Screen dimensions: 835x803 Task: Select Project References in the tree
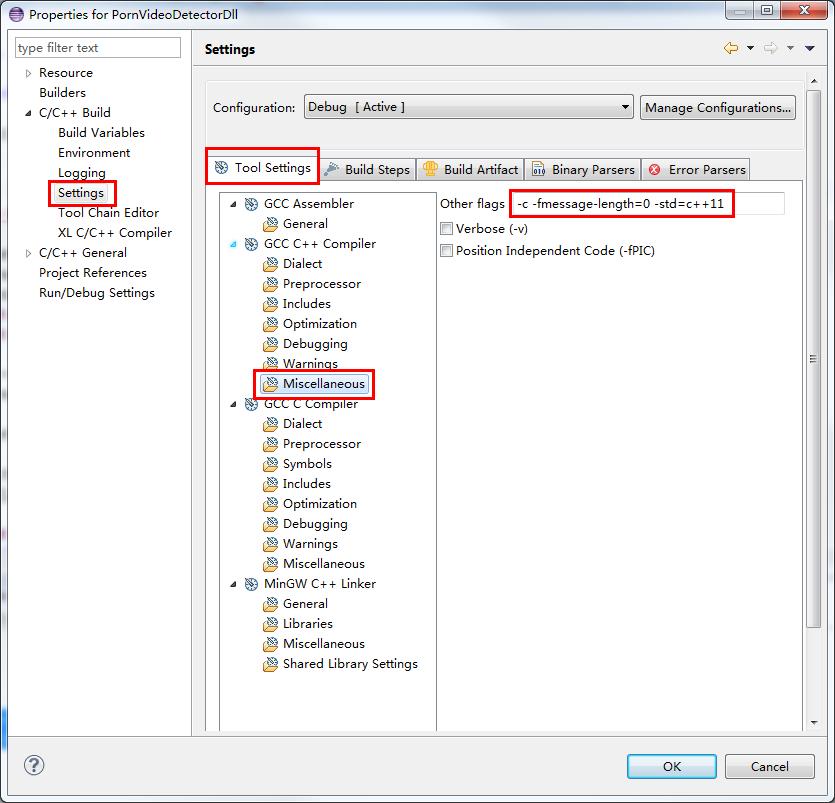(93, 273)
